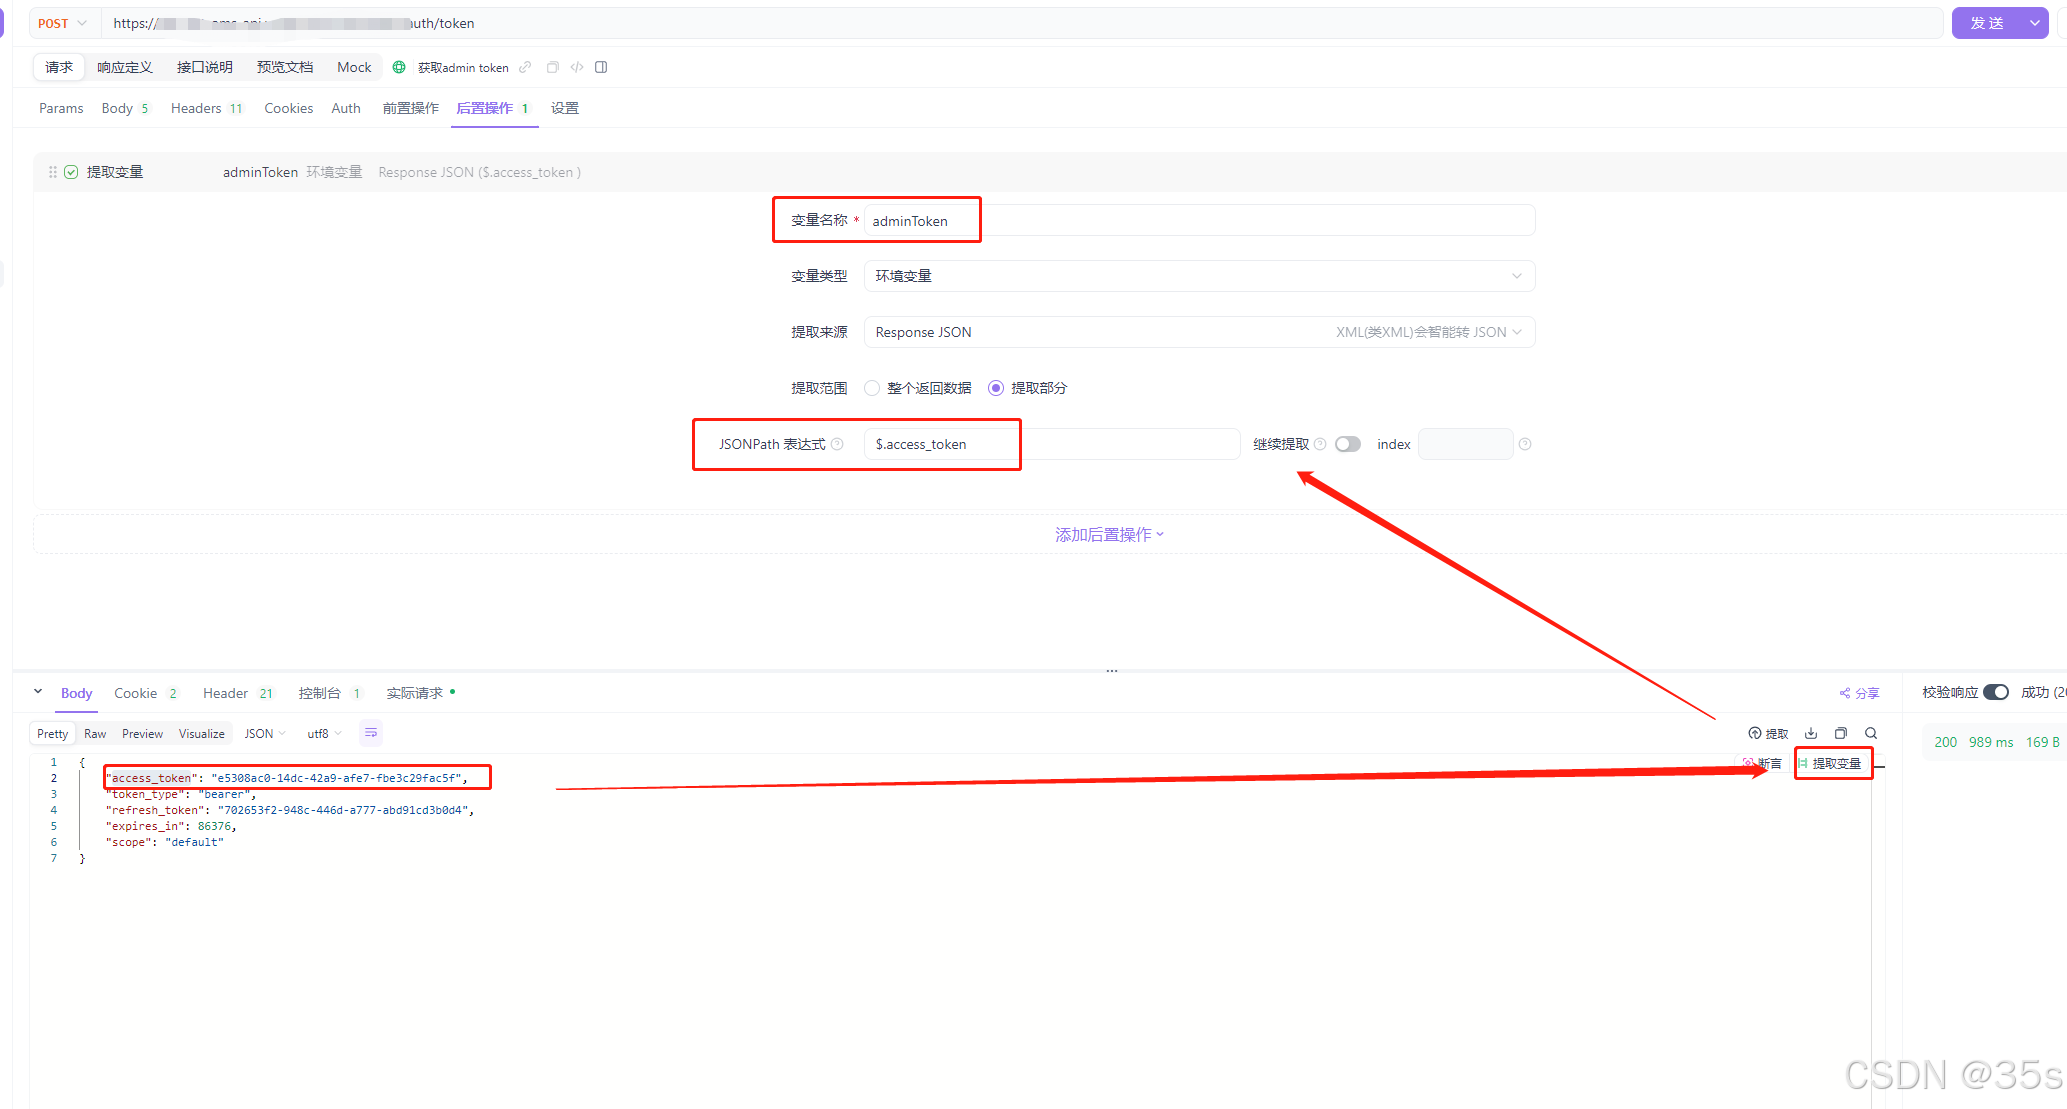Open the 变量类型 环境变量 dropdown
The width and height of the screenshot is (2067, 1109).
click(1198, 276)
